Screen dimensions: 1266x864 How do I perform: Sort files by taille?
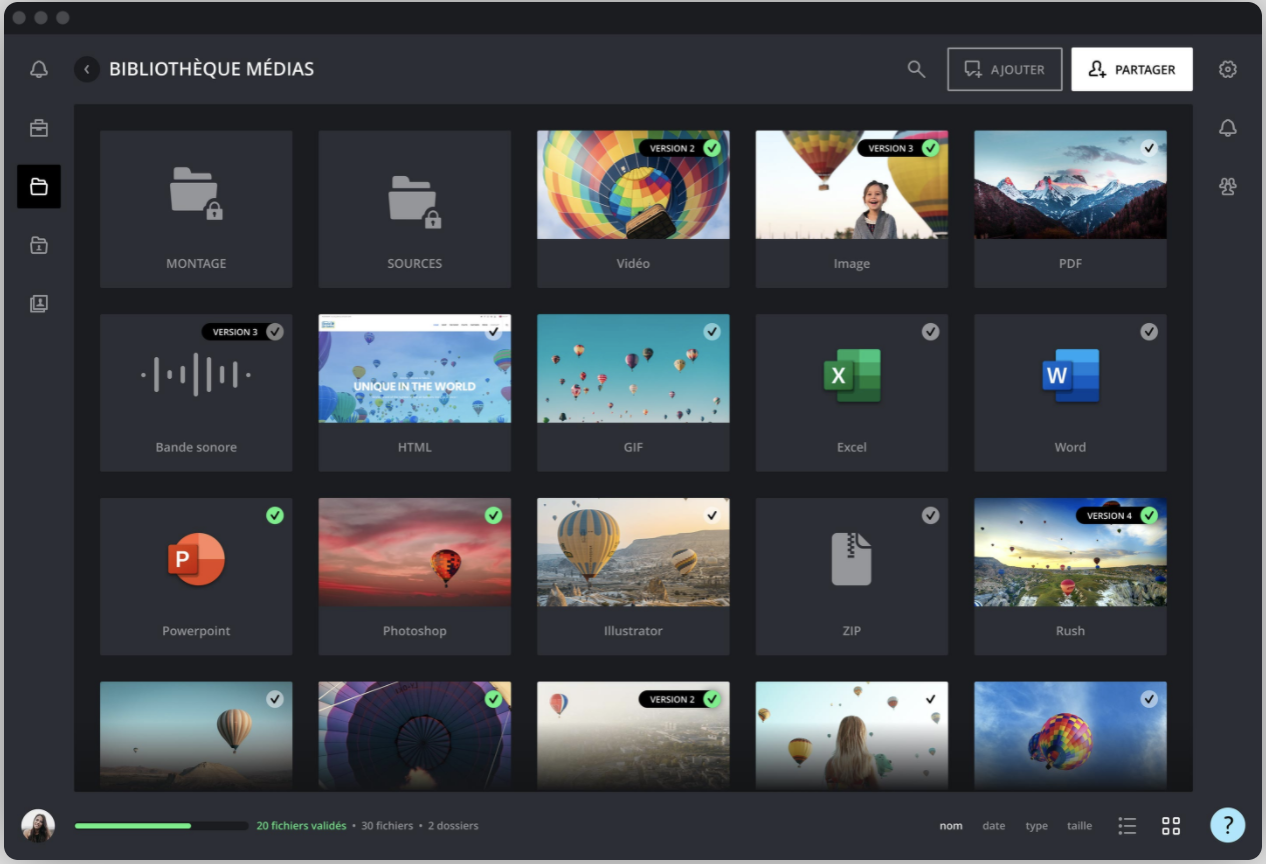tap(1079, 826)
